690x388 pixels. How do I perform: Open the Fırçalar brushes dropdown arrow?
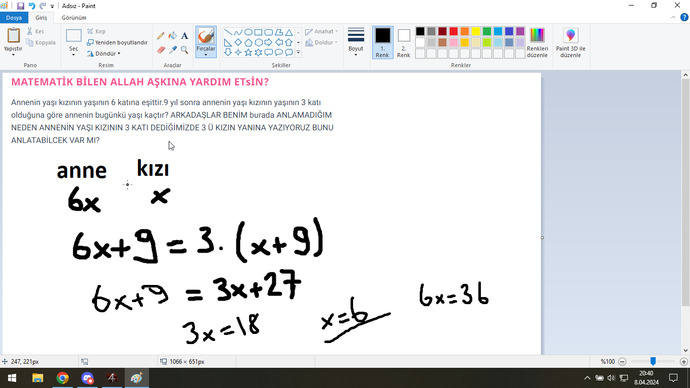(206, 55)
